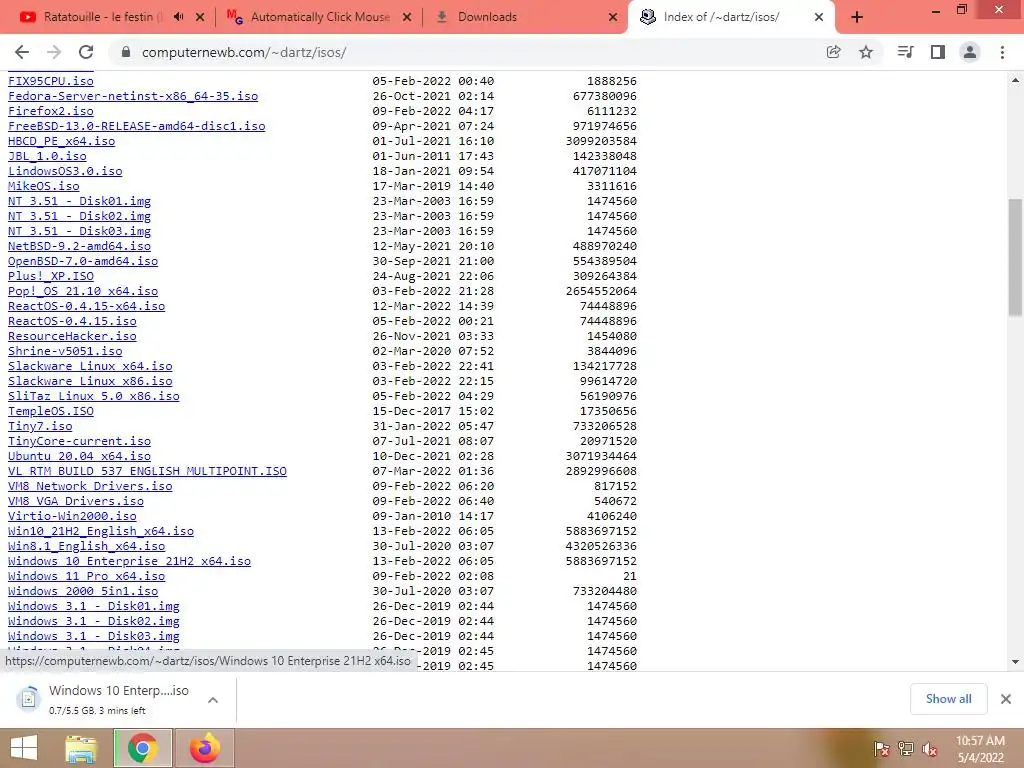1024x768 pixels.
Task: Expand download item options chevron
Action: tap(213, 699)
